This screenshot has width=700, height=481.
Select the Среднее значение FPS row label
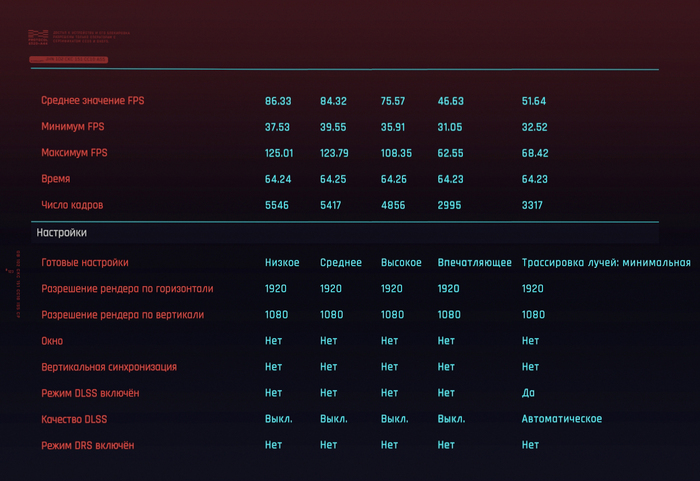92,101
